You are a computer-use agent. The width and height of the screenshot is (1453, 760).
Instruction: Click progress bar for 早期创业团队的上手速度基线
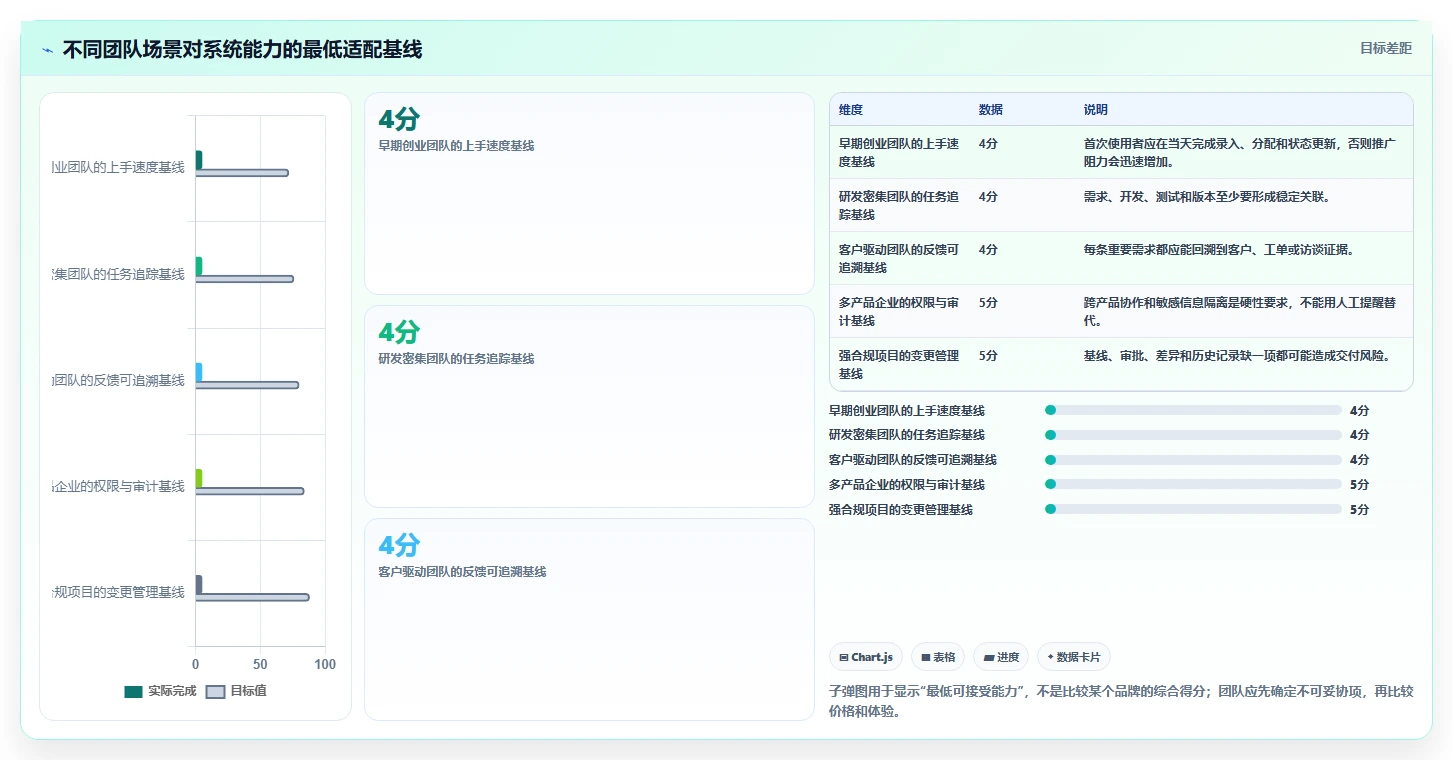pyautogui.click(x=1193, y=410)
